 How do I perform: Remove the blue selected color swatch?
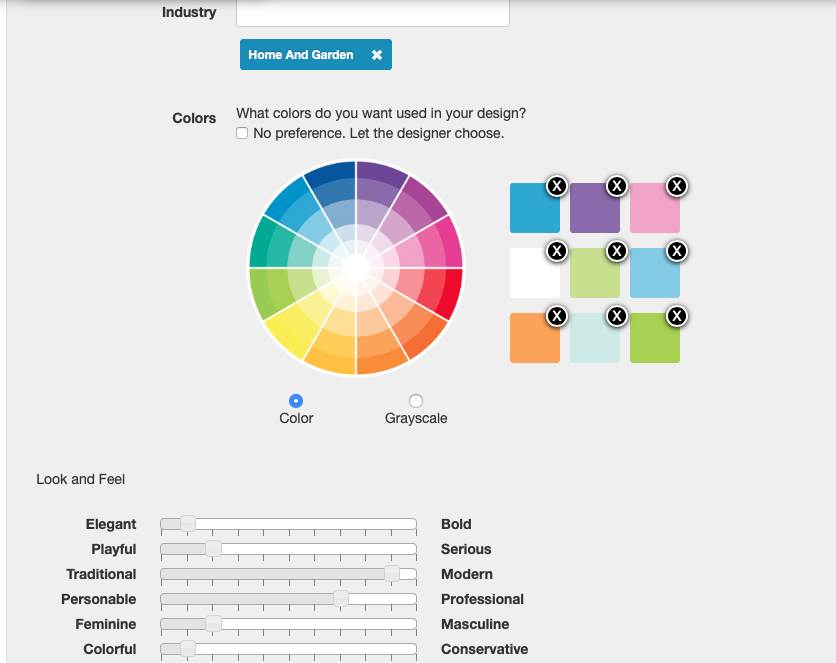[x=557, y=186]
